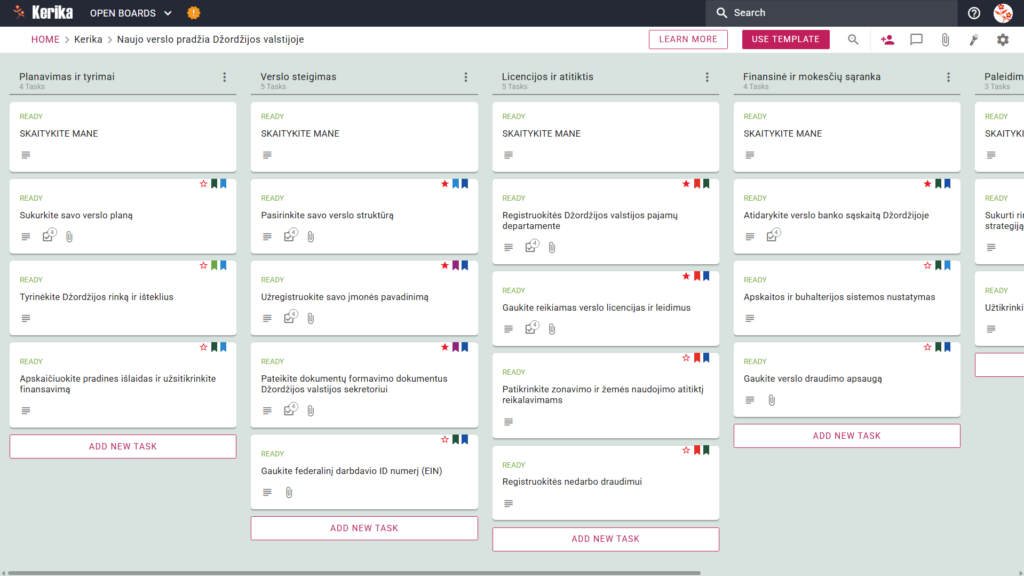Open details icon on Patikrinkite zonavimo card
1024x576 pixels.
[x=508, y=422]
